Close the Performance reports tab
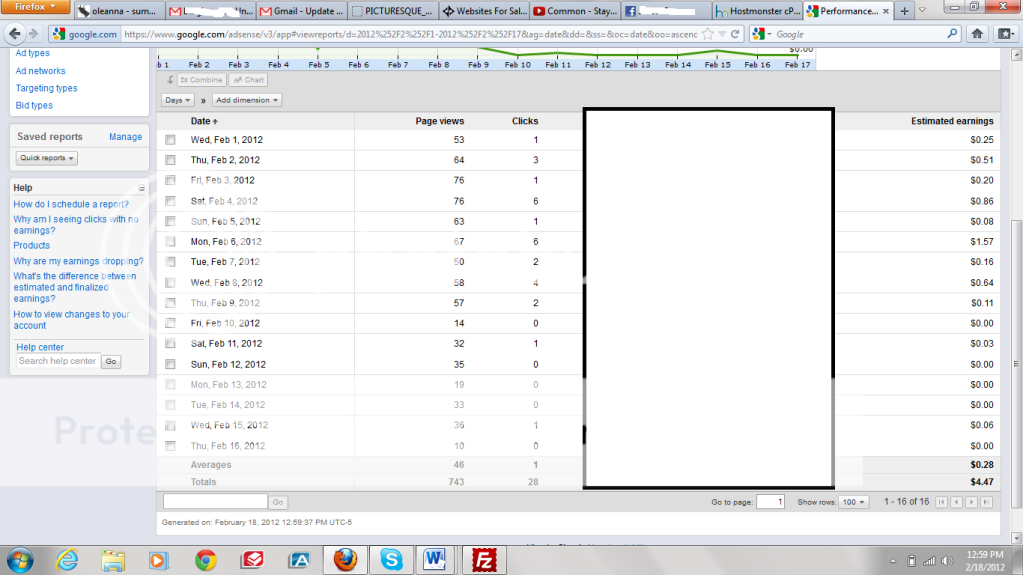 pos(885,11)
